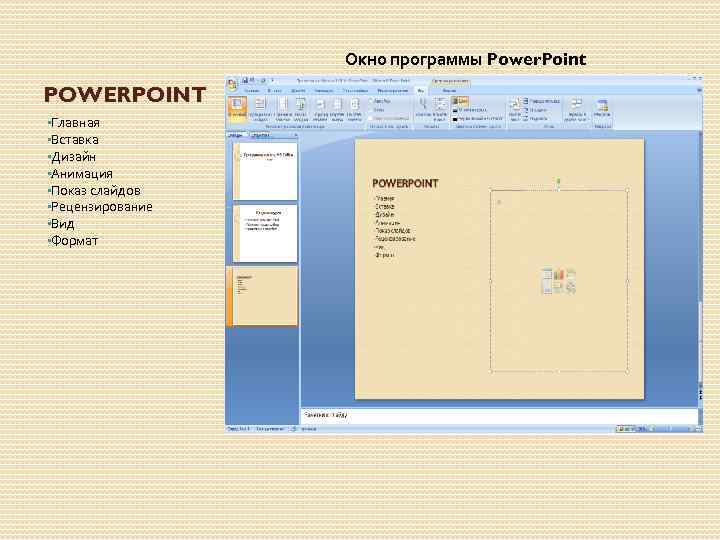The height and width of the screenshot is (540, 720).
Task: Click Arrange All in the Window group
Action: tap(542, 101)
